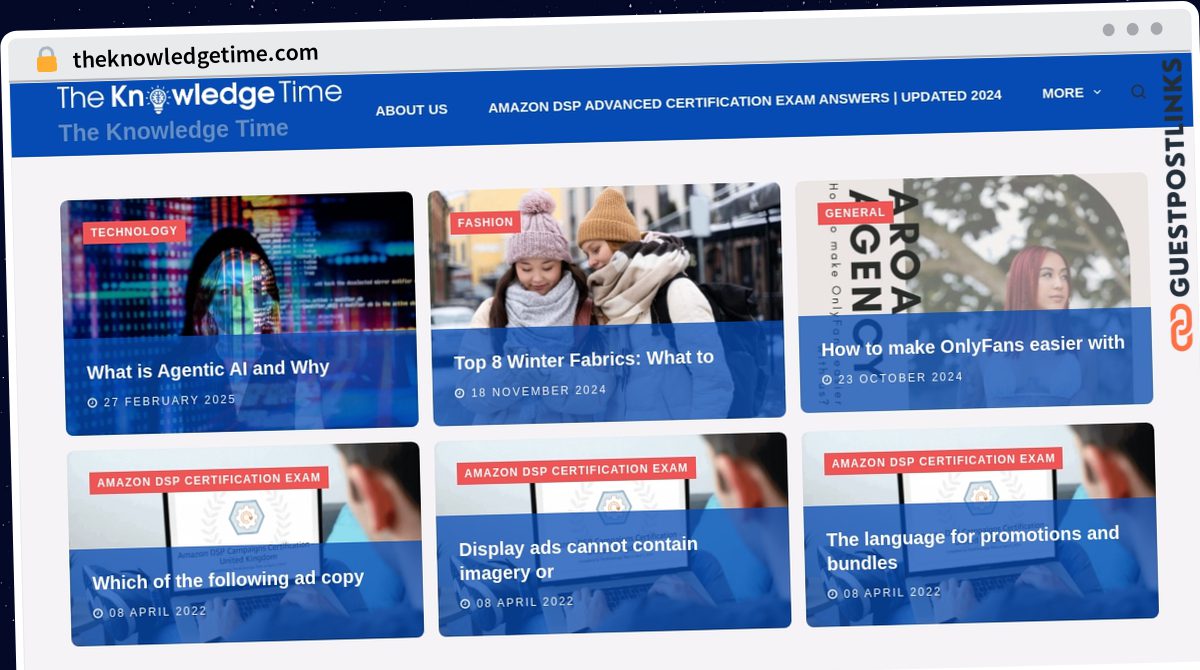Click clock icon beside 18 NOVEMBER 2024
The height and width of the screenshot is (670, 1200).
tap(460, 393)
